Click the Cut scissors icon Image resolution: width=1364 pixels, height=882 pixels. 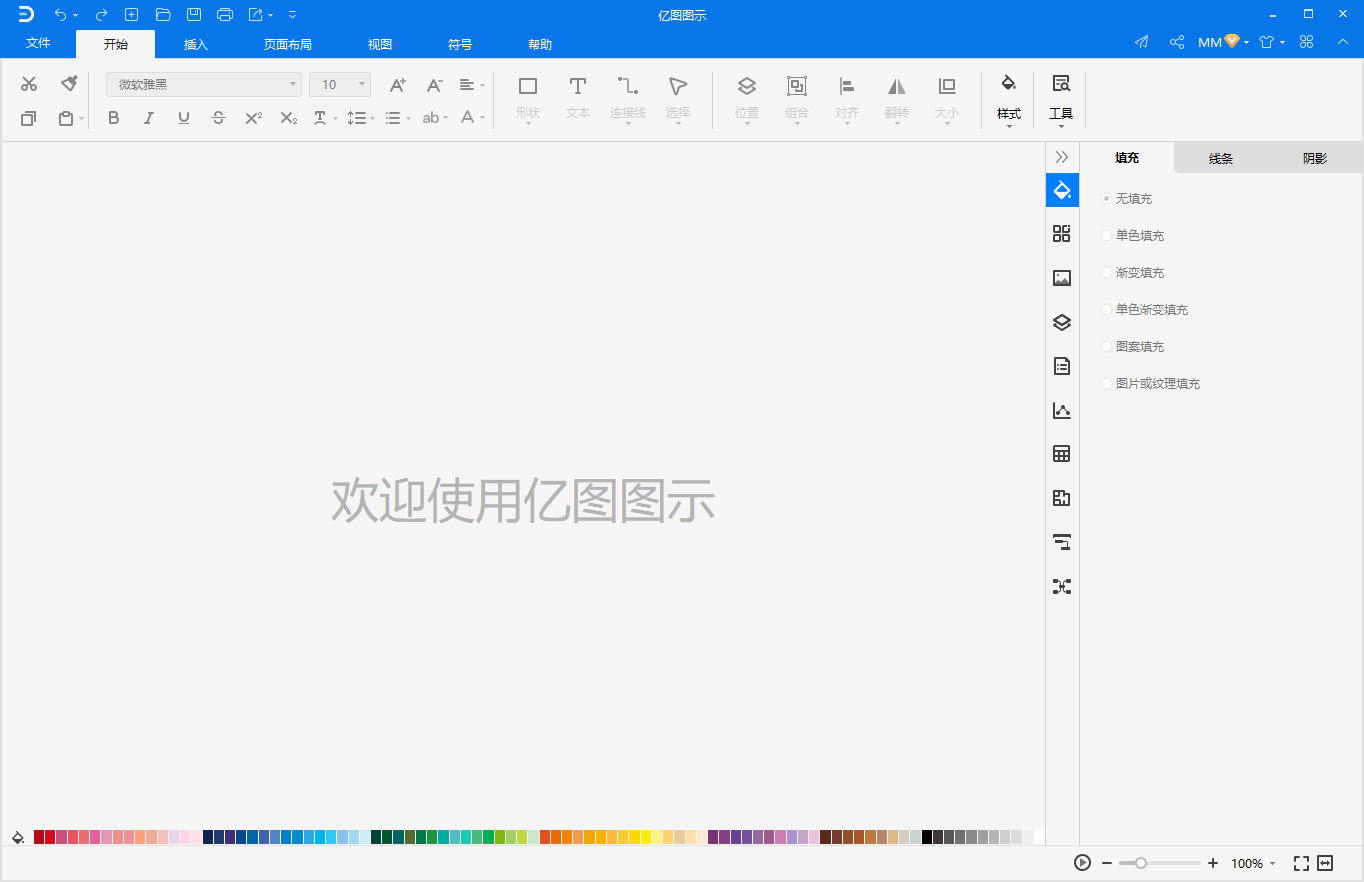pos(29,84)
